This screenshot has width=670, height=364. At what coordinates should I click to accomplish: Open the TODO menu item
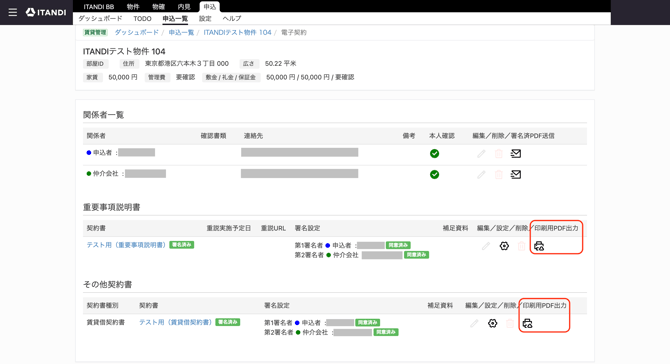click(x=142, y=19)
